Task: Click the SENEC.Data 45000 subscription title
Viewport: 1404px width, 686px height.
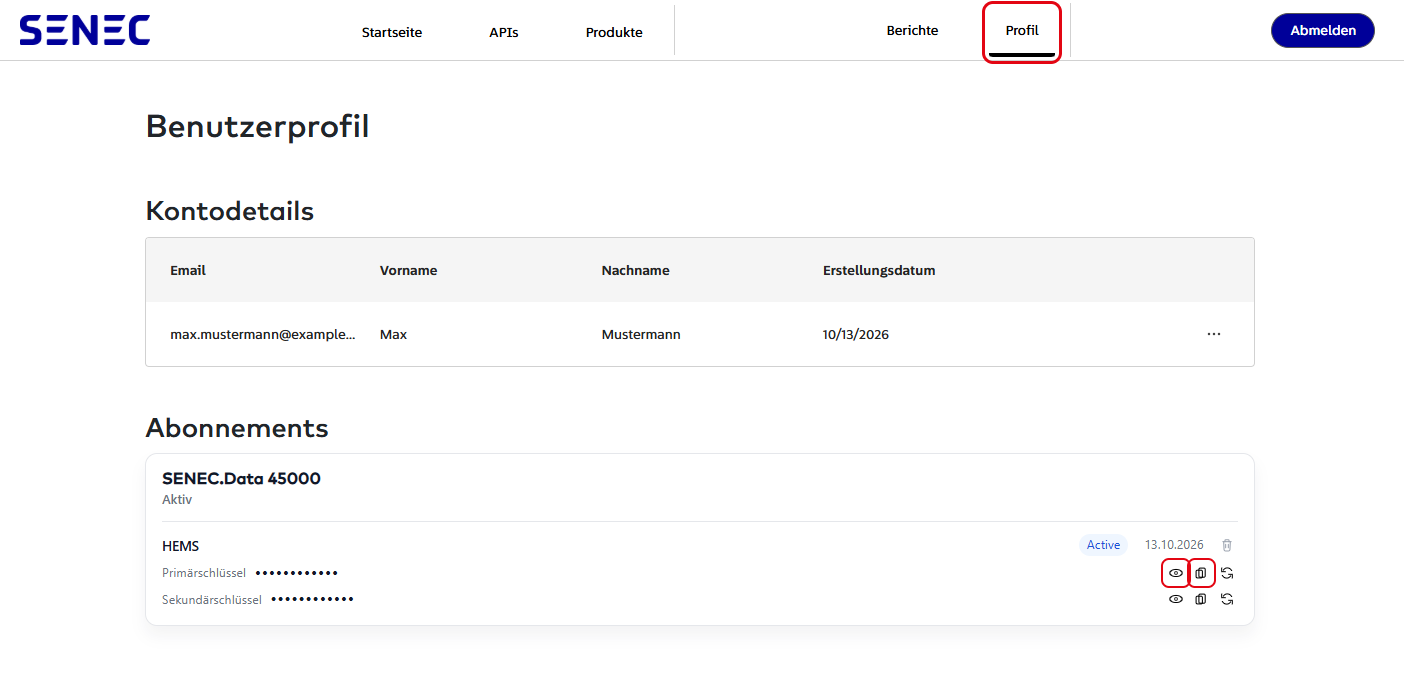Action: (241, 478)
